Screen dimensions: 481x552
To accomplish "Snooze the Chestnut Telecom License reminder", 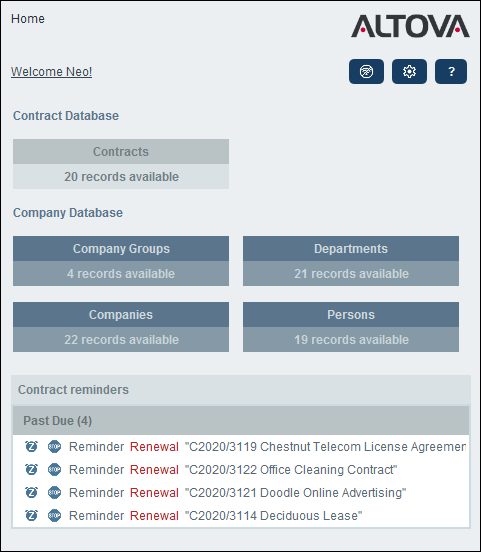I will [31, 446].
